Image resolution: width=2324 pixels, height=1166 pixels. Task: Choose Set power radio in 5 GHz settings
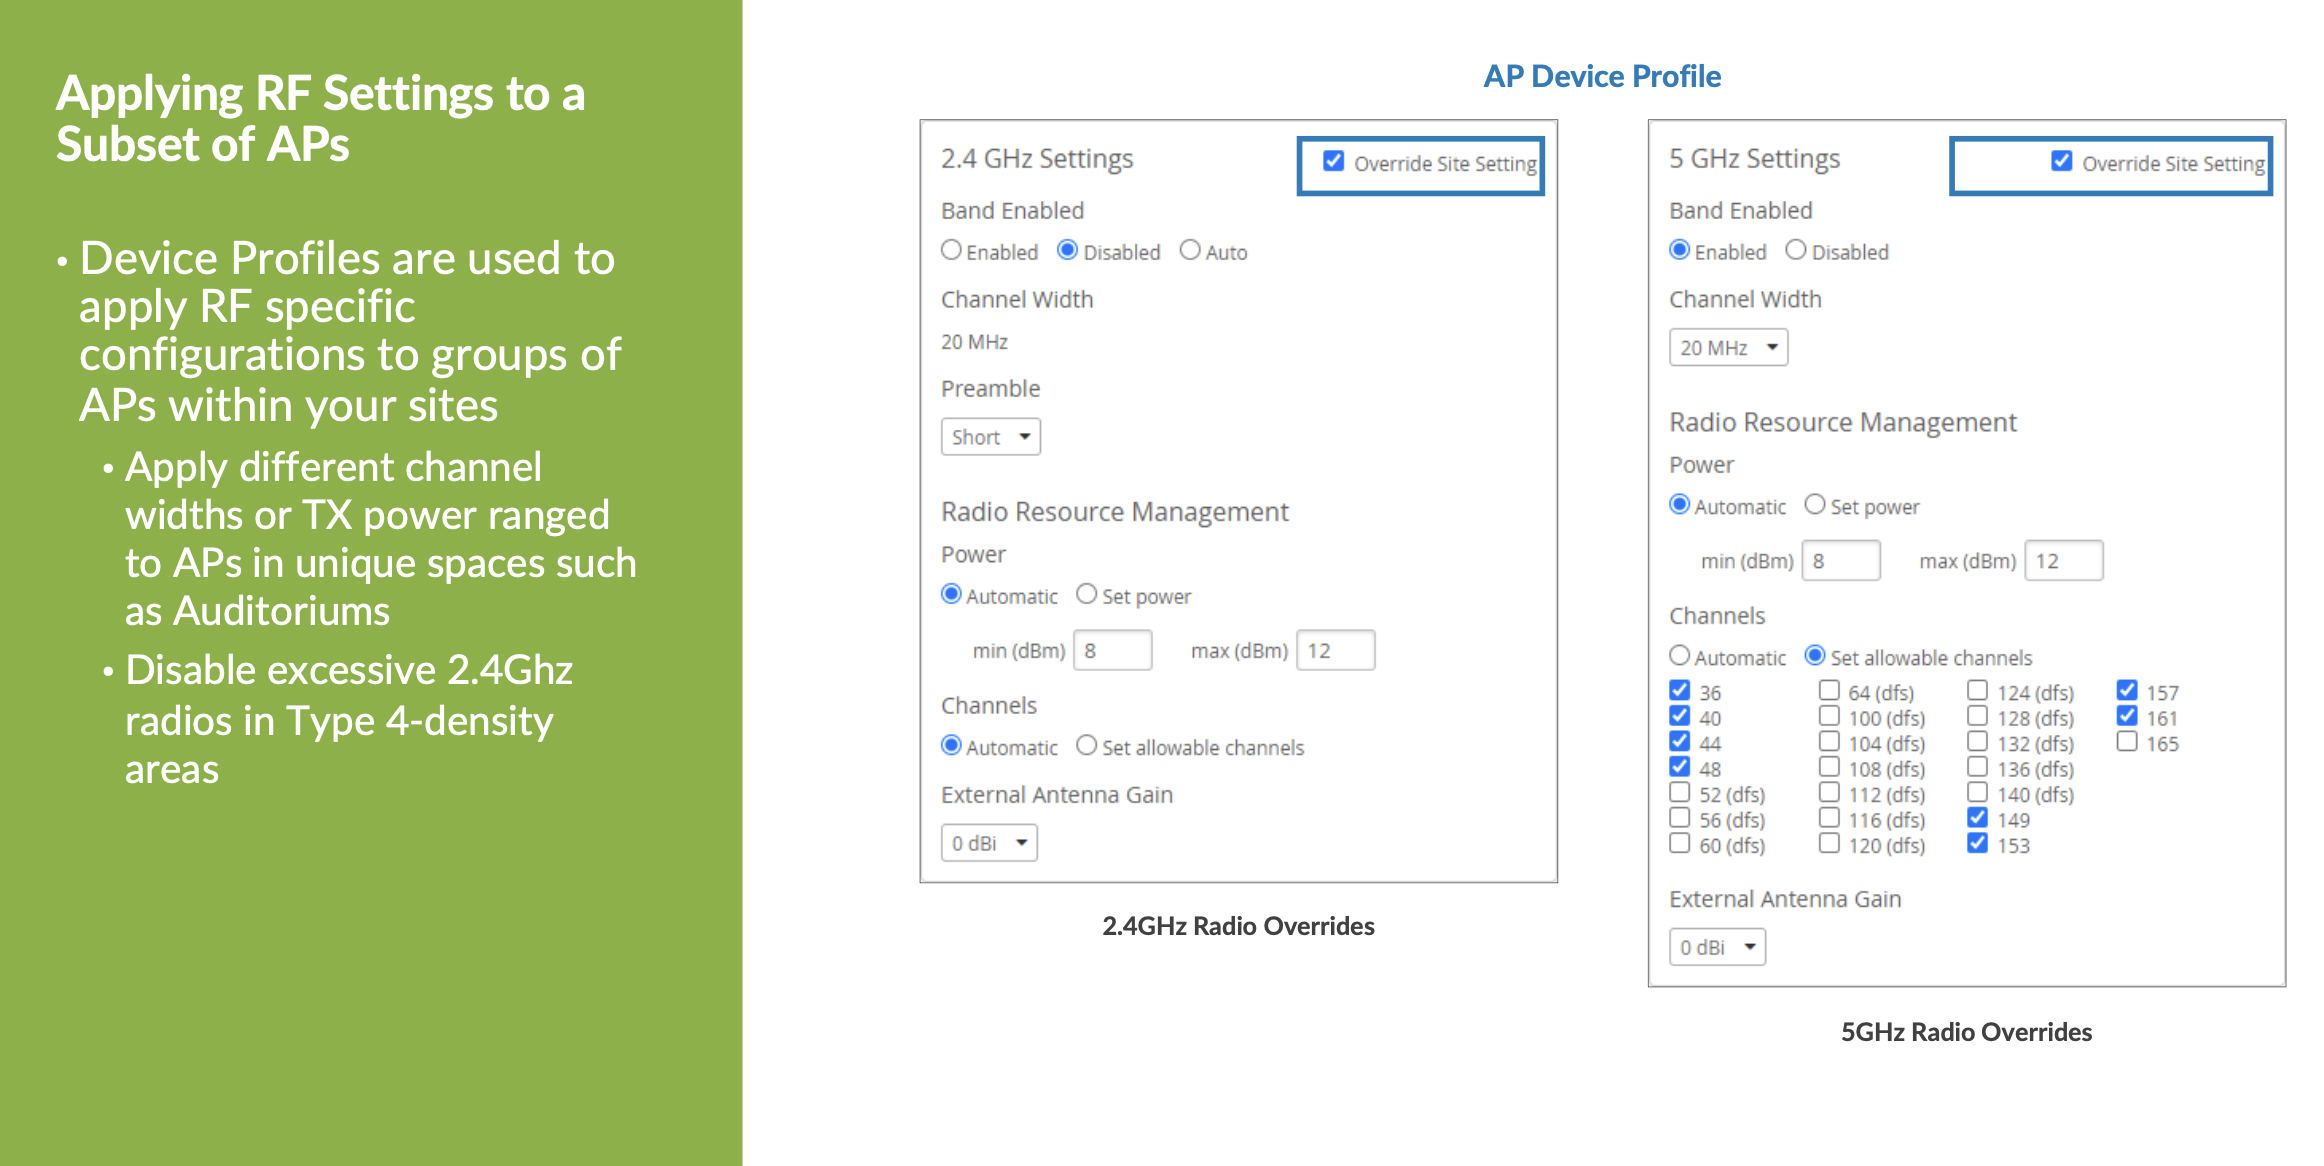tap(1815, 505)
